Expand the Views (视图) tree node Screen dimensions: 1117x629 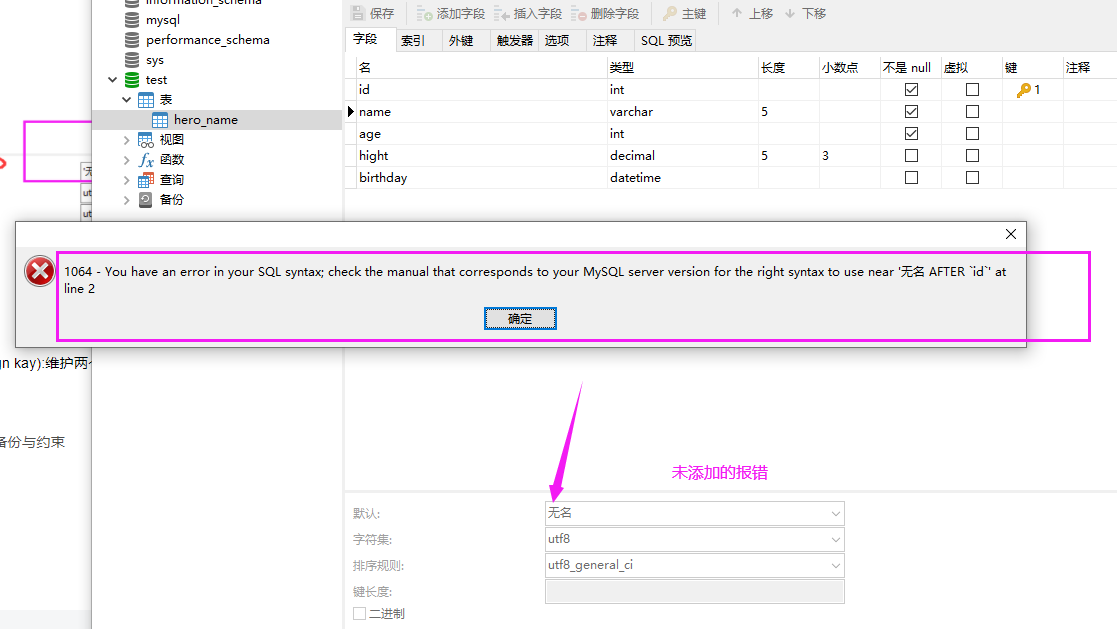[x=127, y=140]
